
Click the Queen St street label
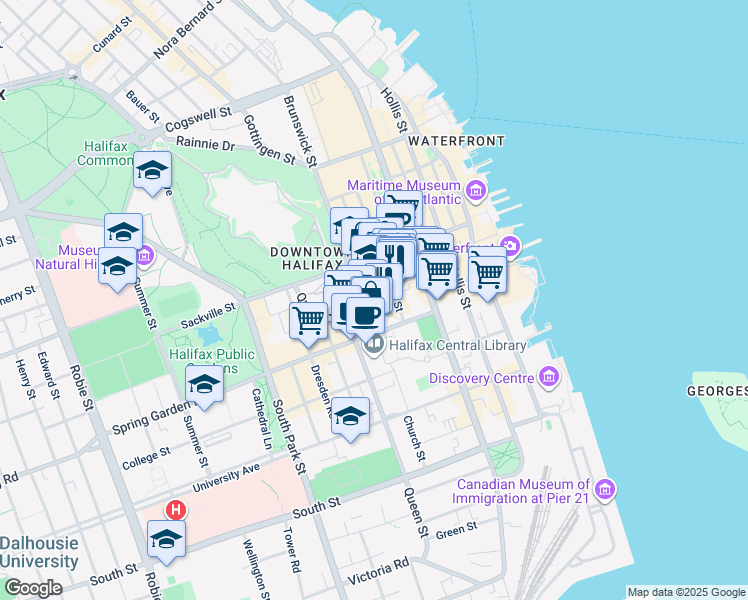pyautogui.click(x=416, y=512)
